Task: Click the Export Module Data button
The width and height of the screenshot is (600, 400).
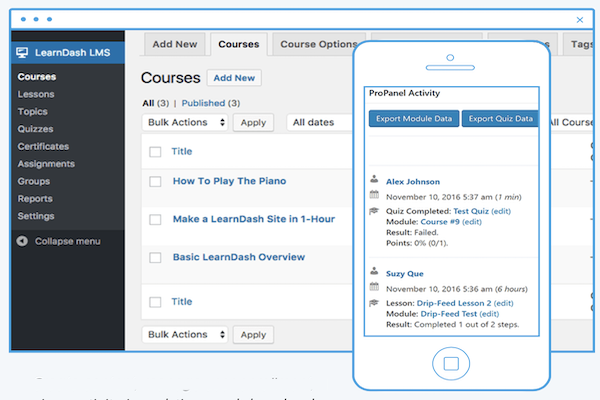Action: pyautogui.click(x=414, y=119)
